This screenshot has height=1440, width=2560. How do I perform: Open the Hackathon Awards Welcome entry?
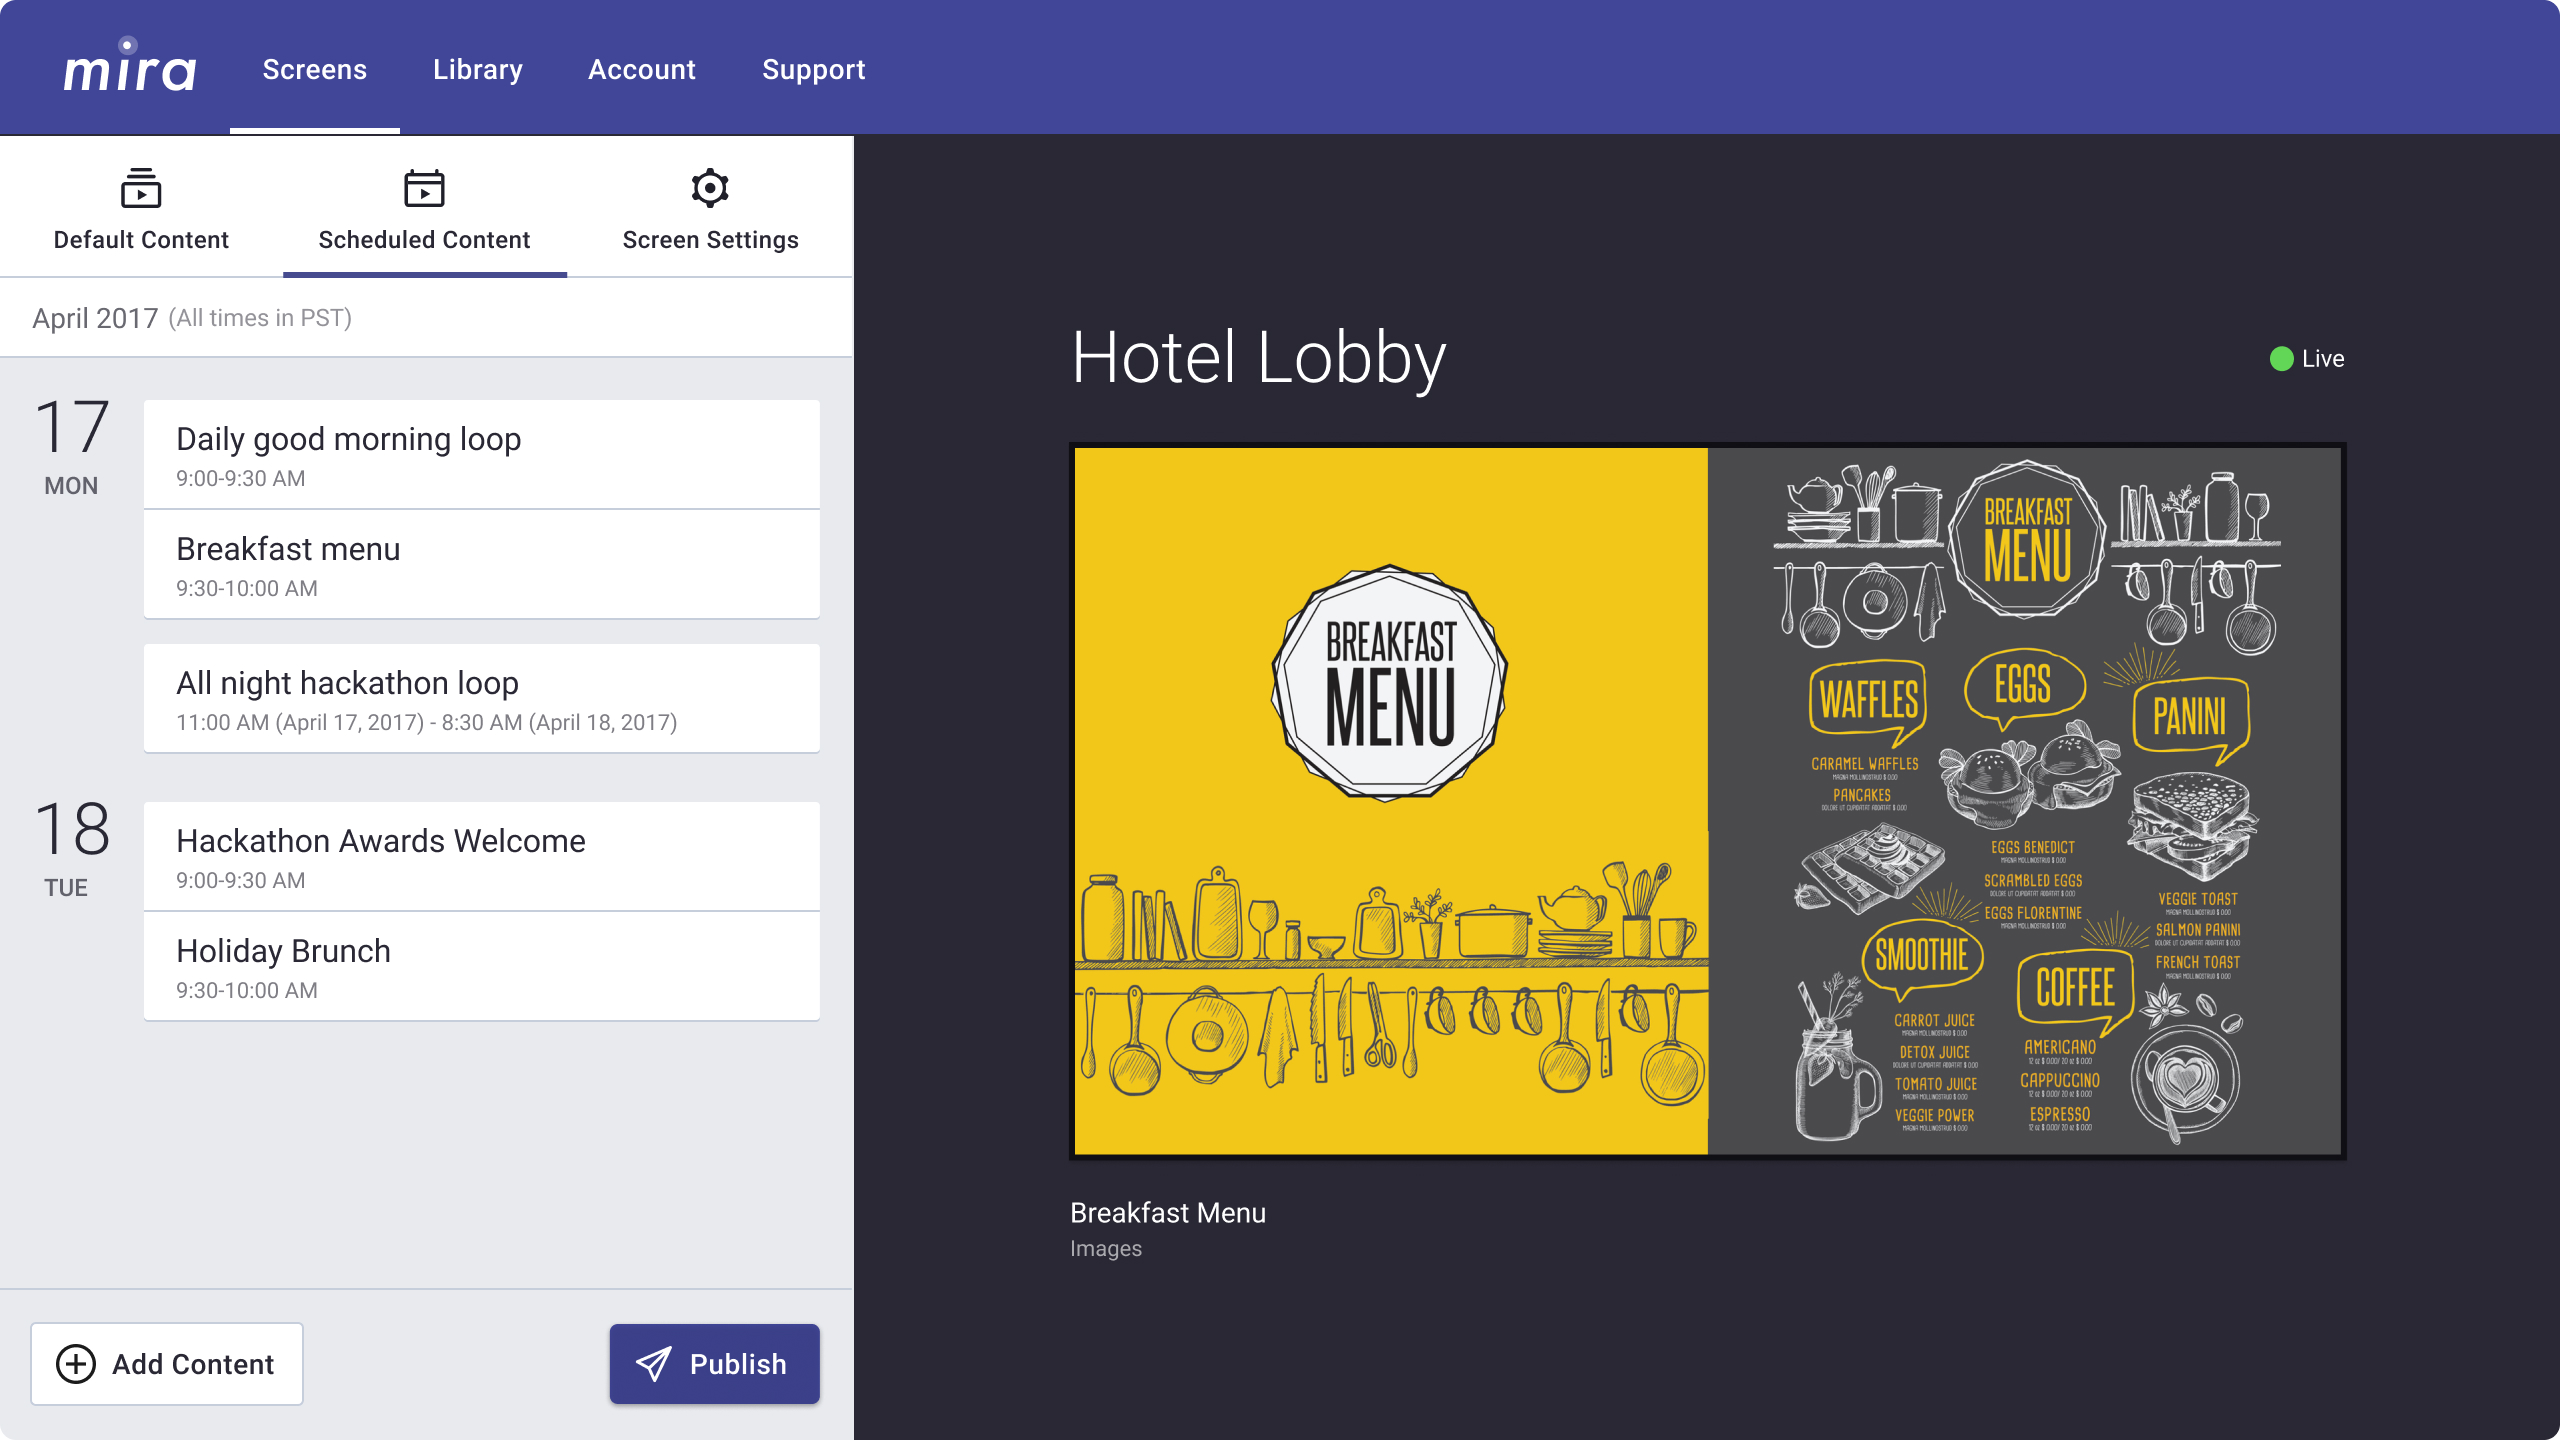pos(481,856)
